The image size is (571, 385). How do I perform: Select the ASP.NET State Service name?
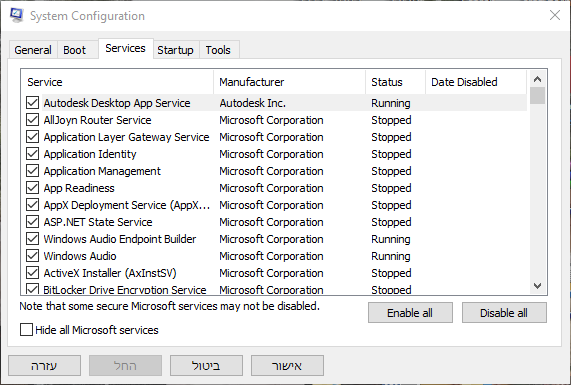click(98, 222)
